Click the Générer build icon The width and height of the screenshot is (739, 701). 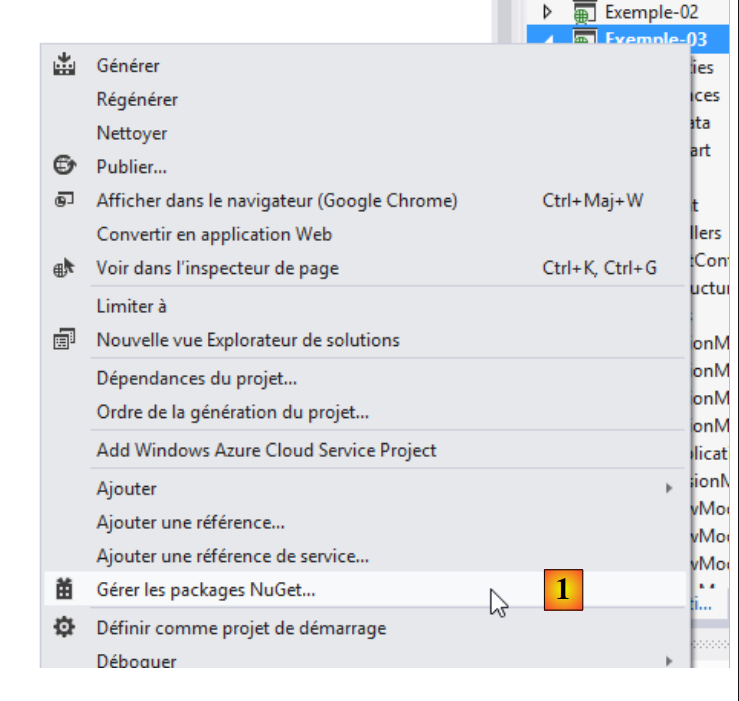tap(64, 66)
